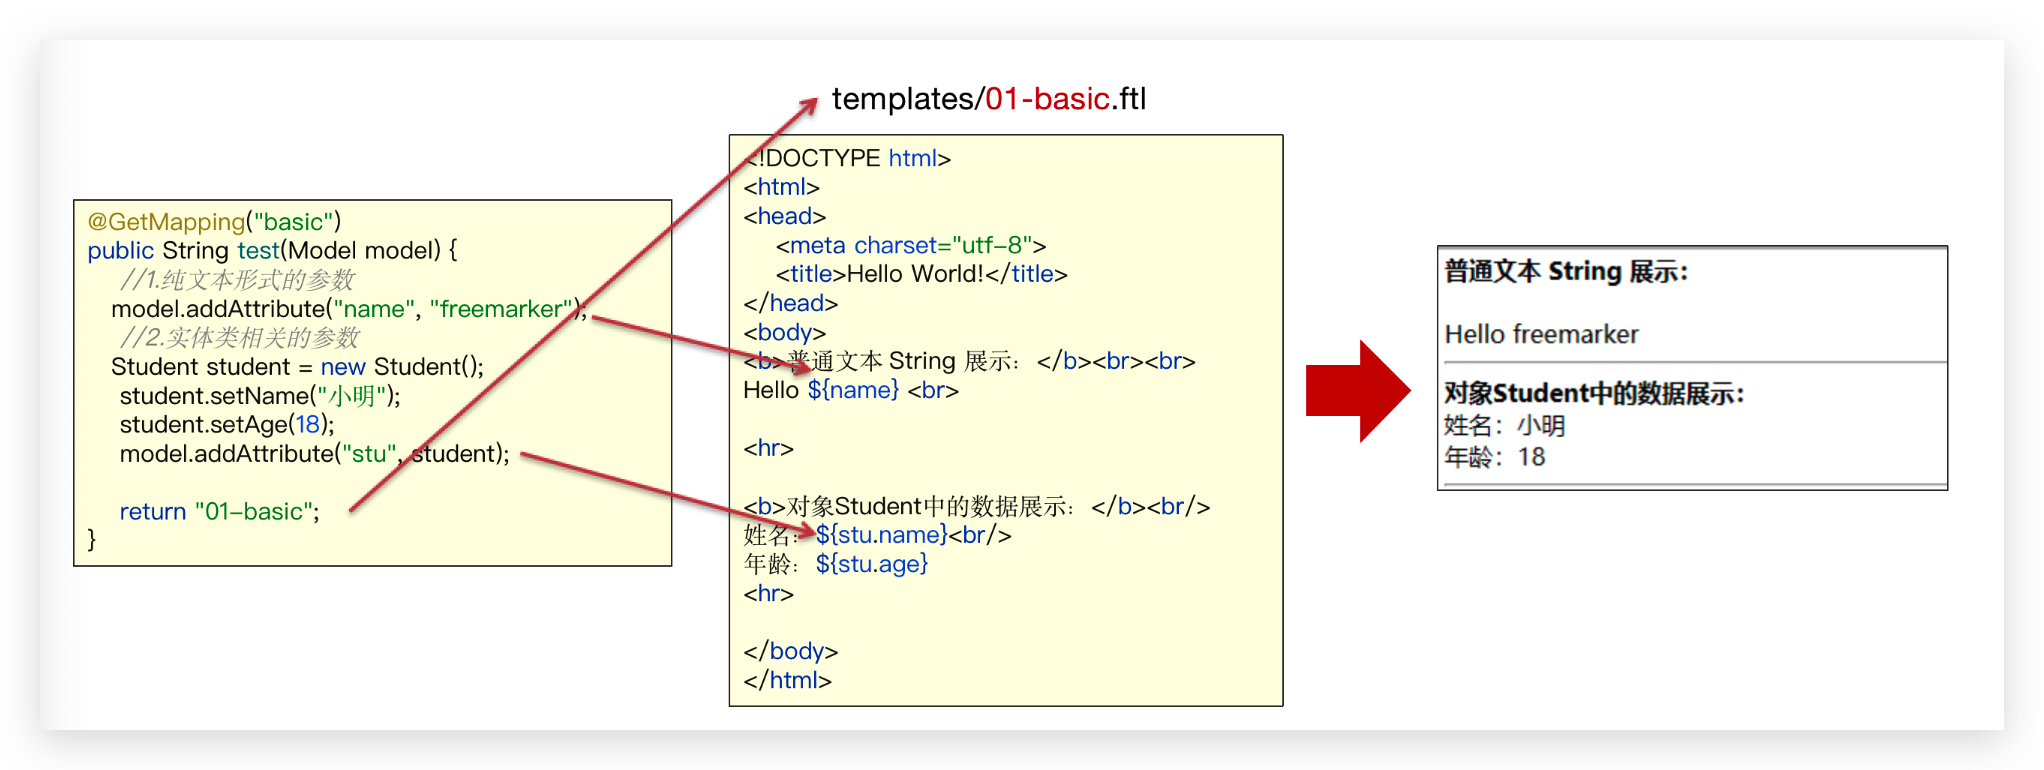Click the opening <body> tag line
The image size is (2044, 770).
tap(784, 332)
